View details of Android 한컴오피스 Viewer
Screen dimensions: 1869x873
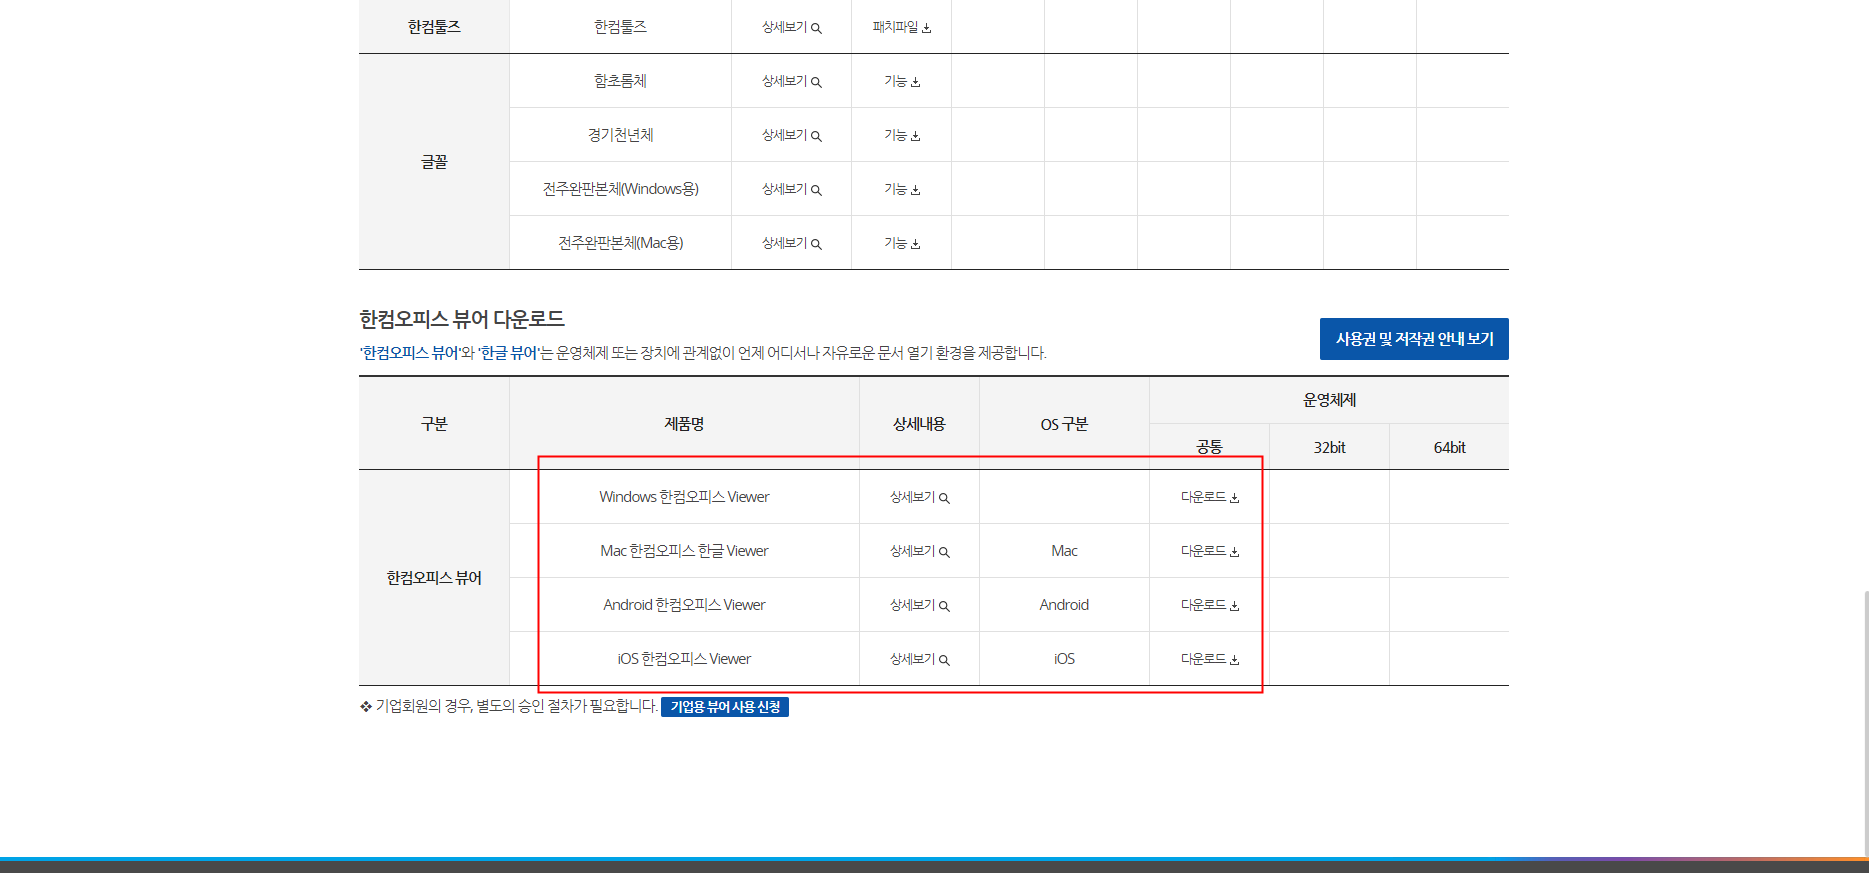coord(919,605)
